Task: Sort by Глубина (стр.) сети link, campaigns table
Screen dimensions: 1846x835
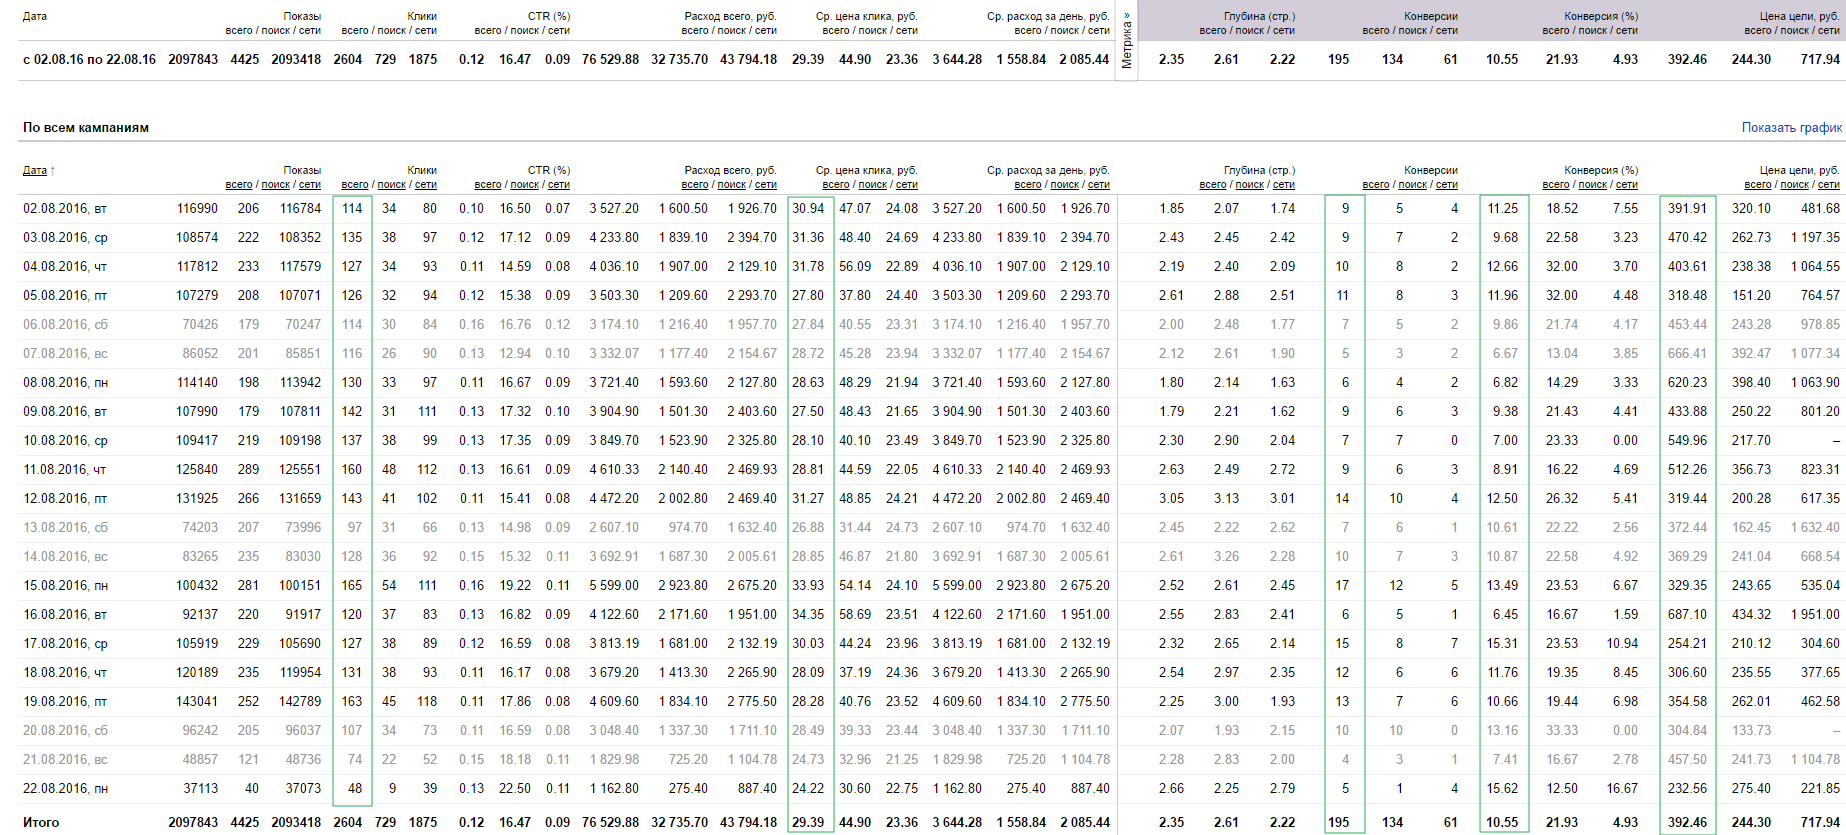Action: tap(1284, 185)
